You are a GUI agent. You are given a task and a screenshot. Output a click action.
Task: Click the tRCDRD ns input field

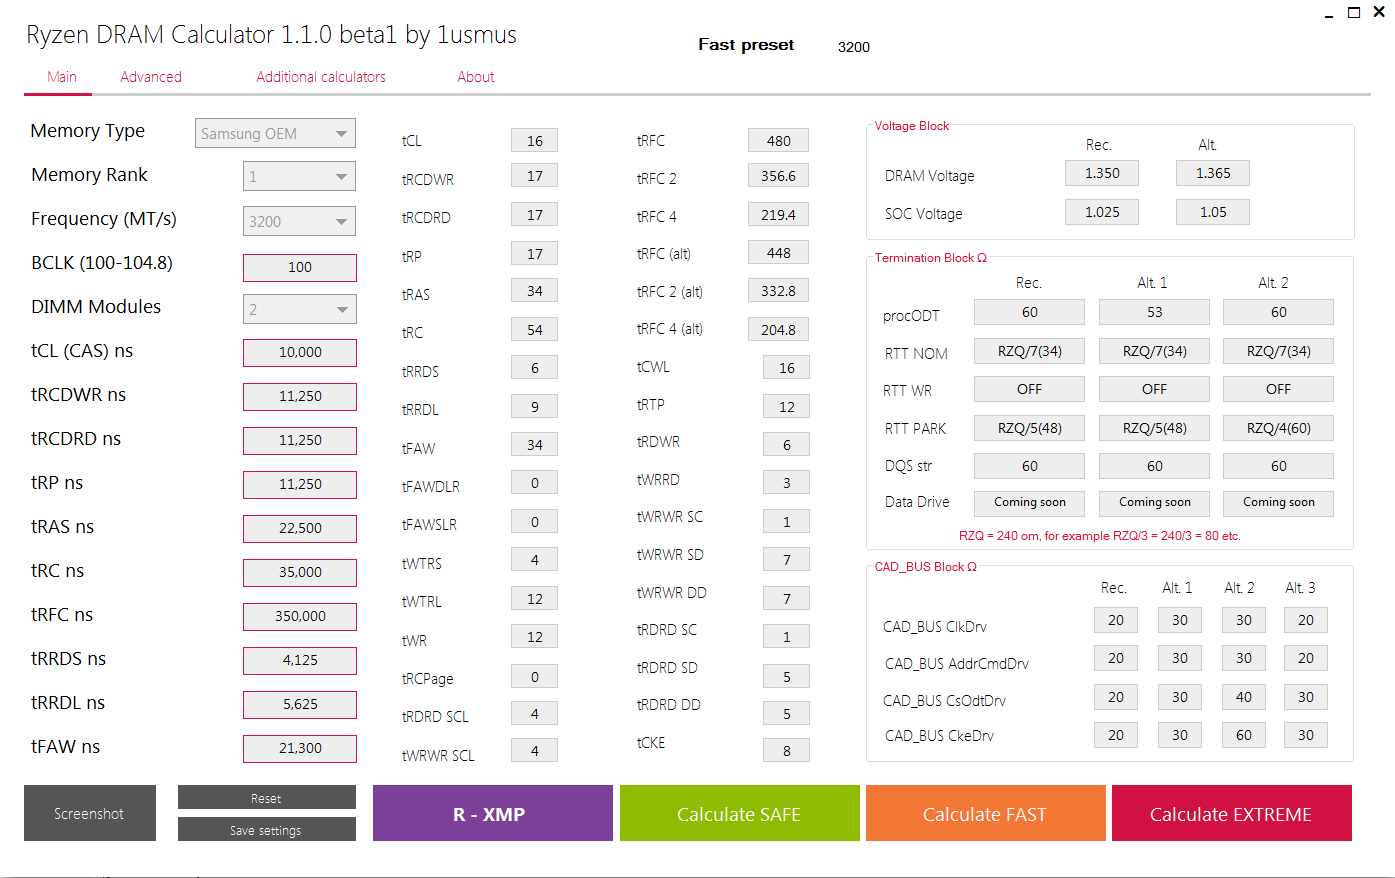tap(300, 440)
